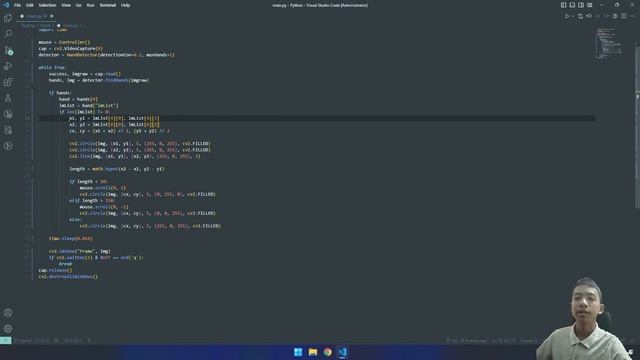Click the line 'while True:'
Viewport: 640px width, 360px height.
click(x=52, y=68)
